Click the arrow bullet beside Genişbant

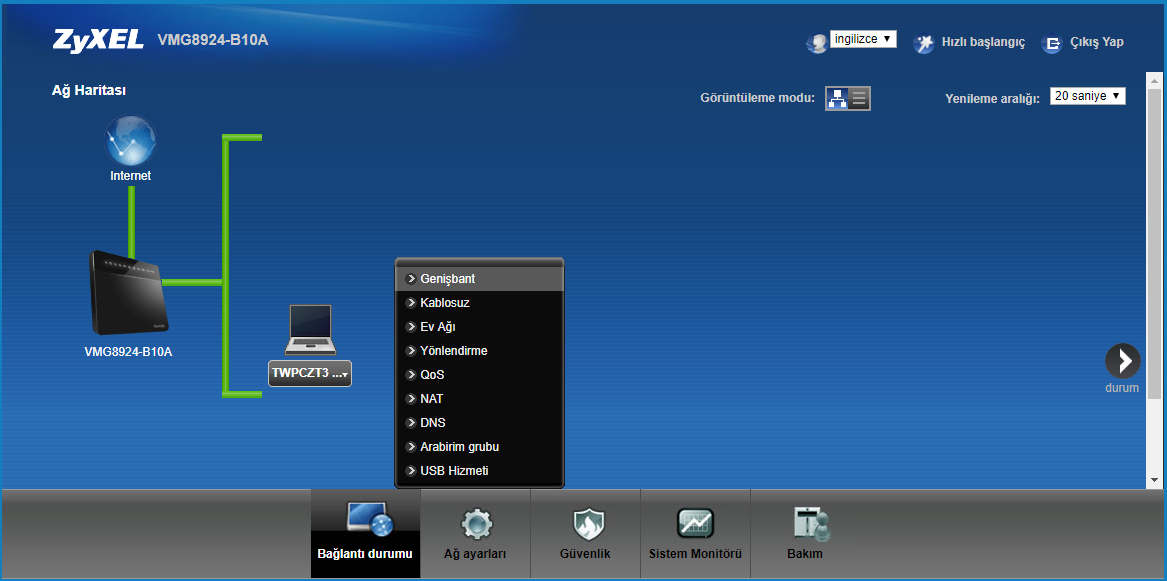tap(410, 279)
